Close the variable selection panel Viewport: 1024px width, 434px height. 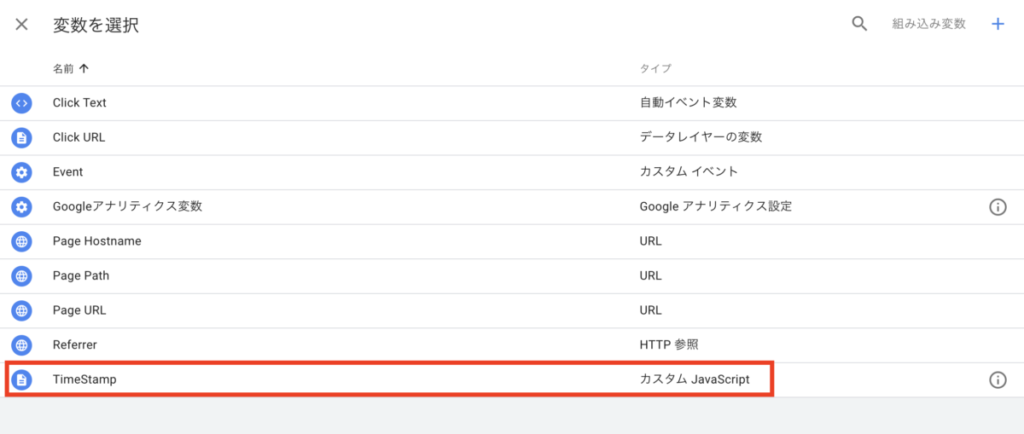click(22, 24)
